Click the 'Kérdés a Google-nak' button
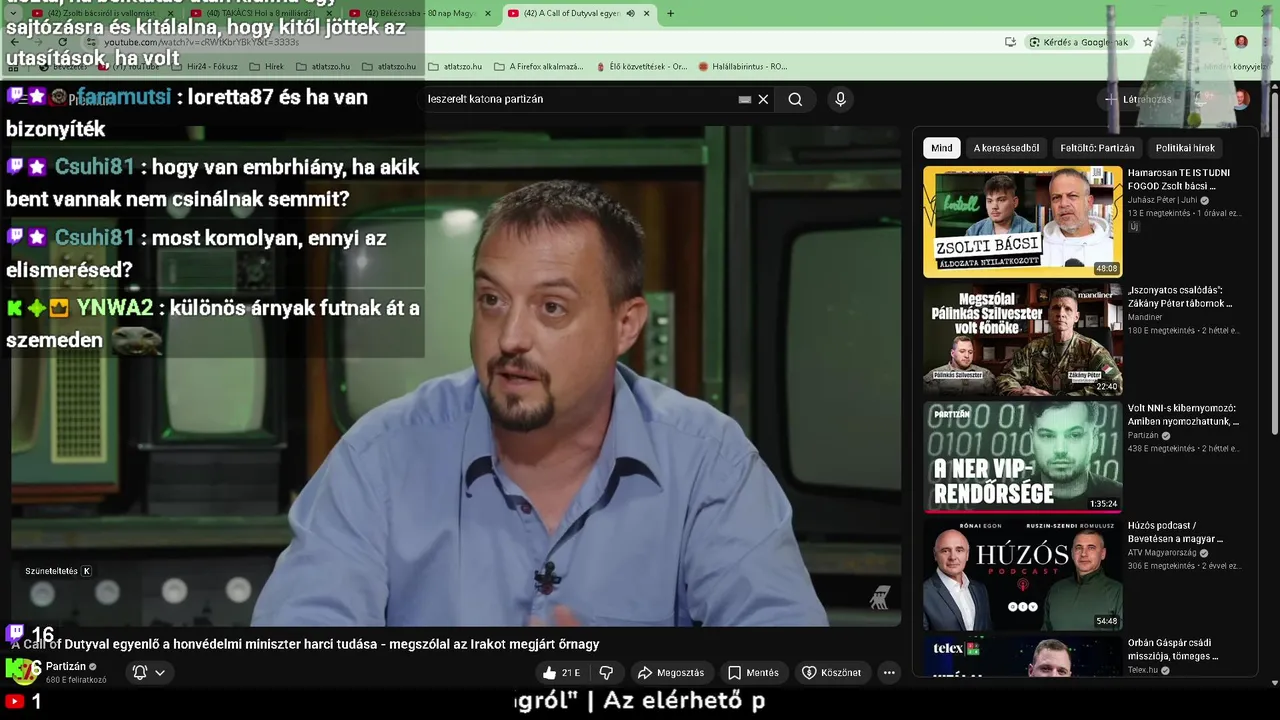This screenshot has width=1280, height=720. click(x=1079, y=42)
